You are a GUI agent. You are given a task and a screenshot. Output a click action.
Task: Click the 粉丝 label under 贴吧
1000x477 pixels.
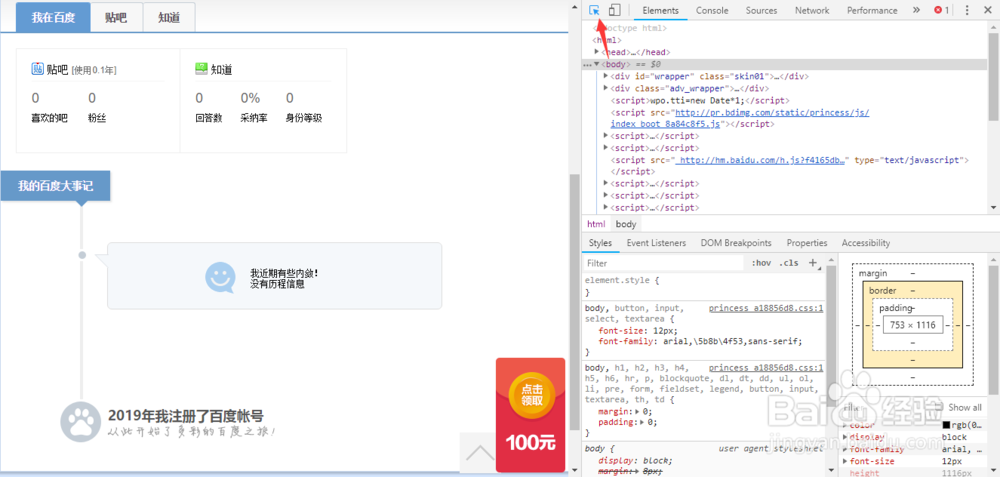[x=96, y=118]
